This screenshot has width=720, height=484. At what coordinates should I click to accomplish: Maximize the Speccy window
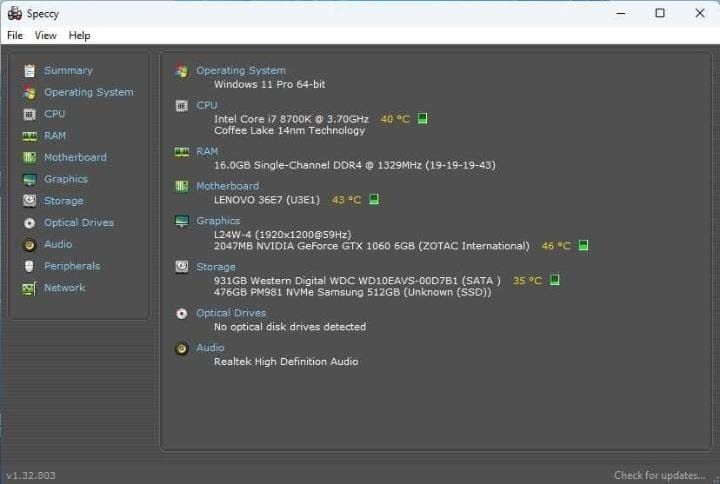coord(660,13)
